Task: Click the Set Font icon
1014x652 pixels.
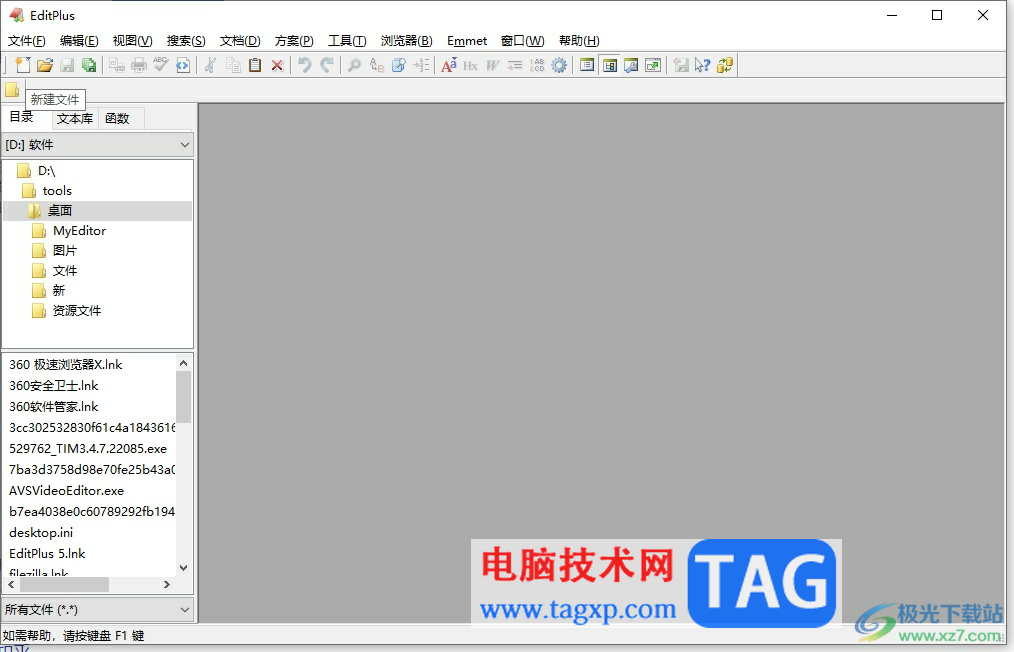Action: (449, 65)
